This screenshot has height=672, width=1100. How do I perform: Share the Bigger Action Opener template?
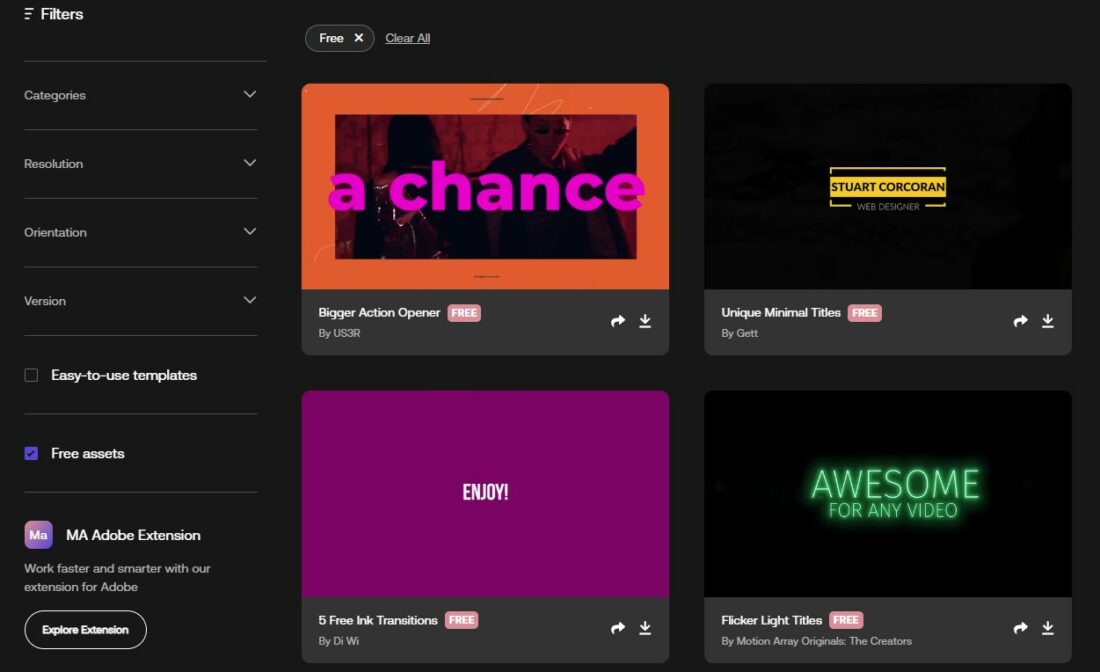coord(618,321)
